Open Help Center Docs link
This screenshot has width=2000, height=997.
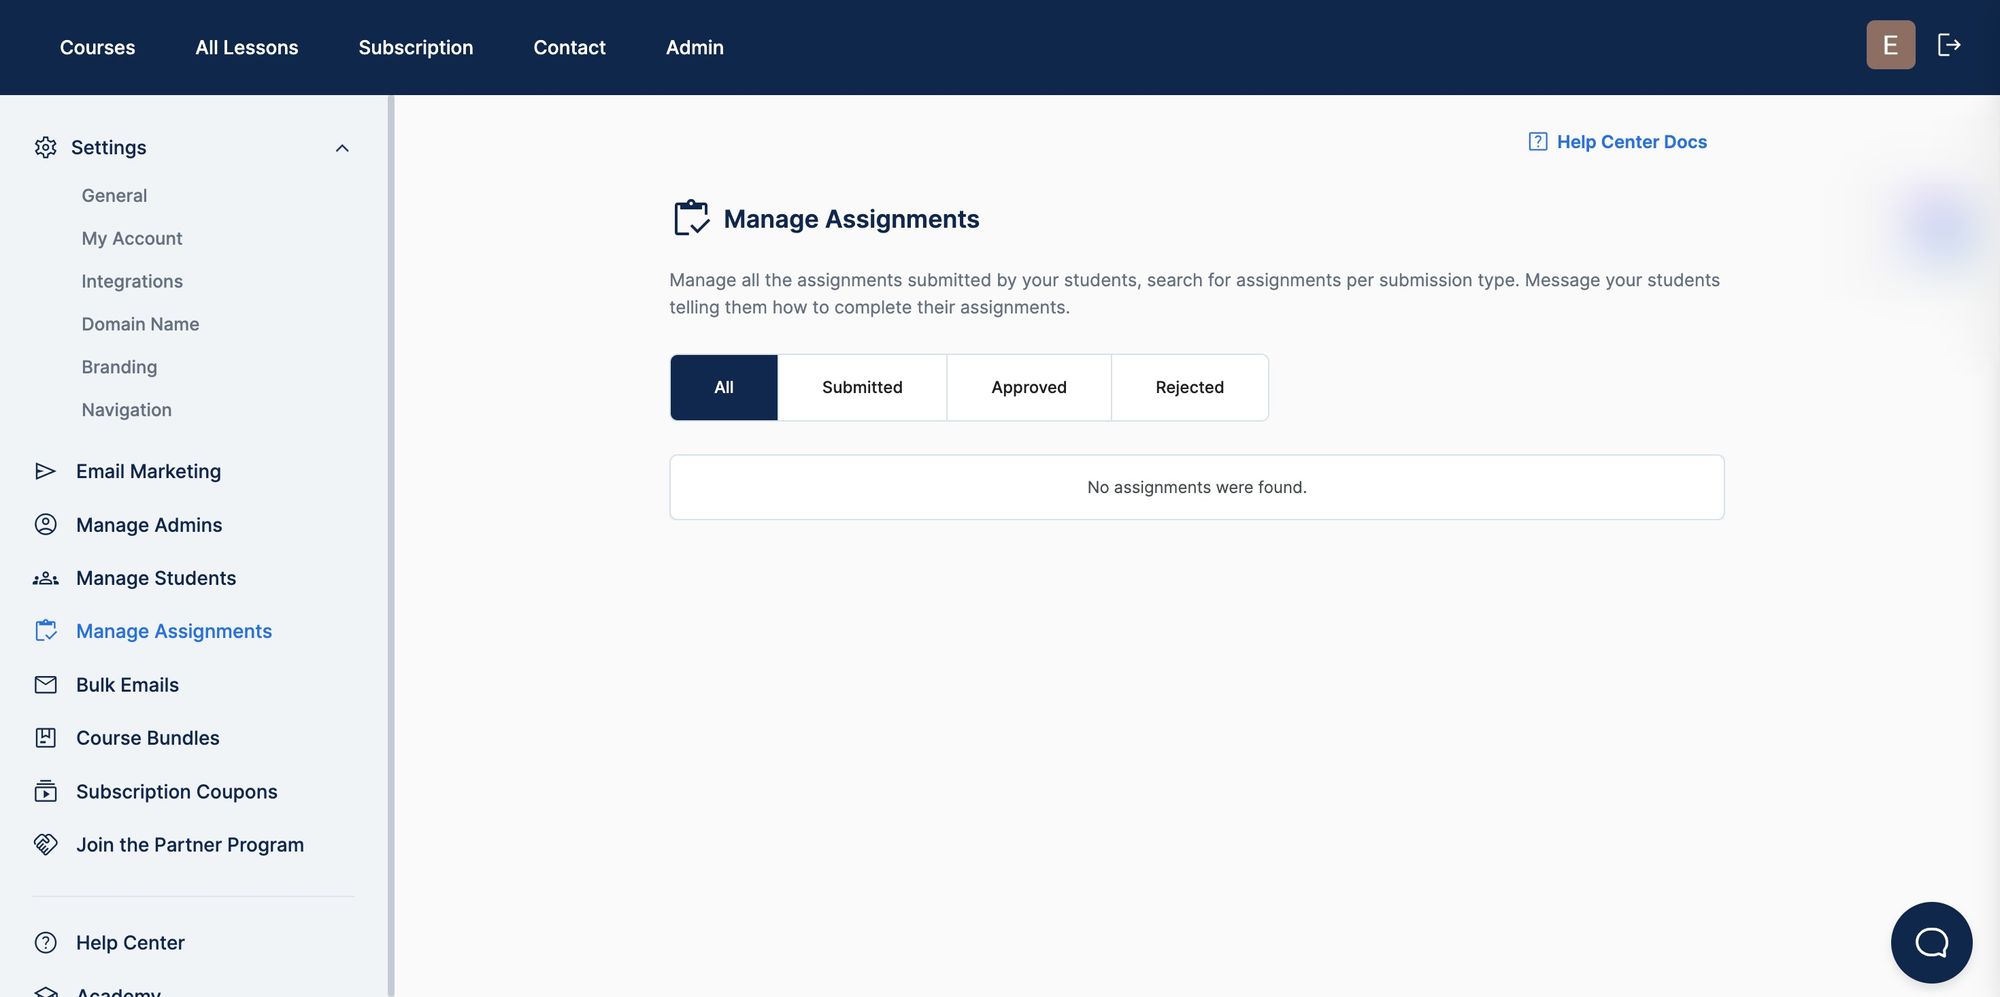(1632, 142)
